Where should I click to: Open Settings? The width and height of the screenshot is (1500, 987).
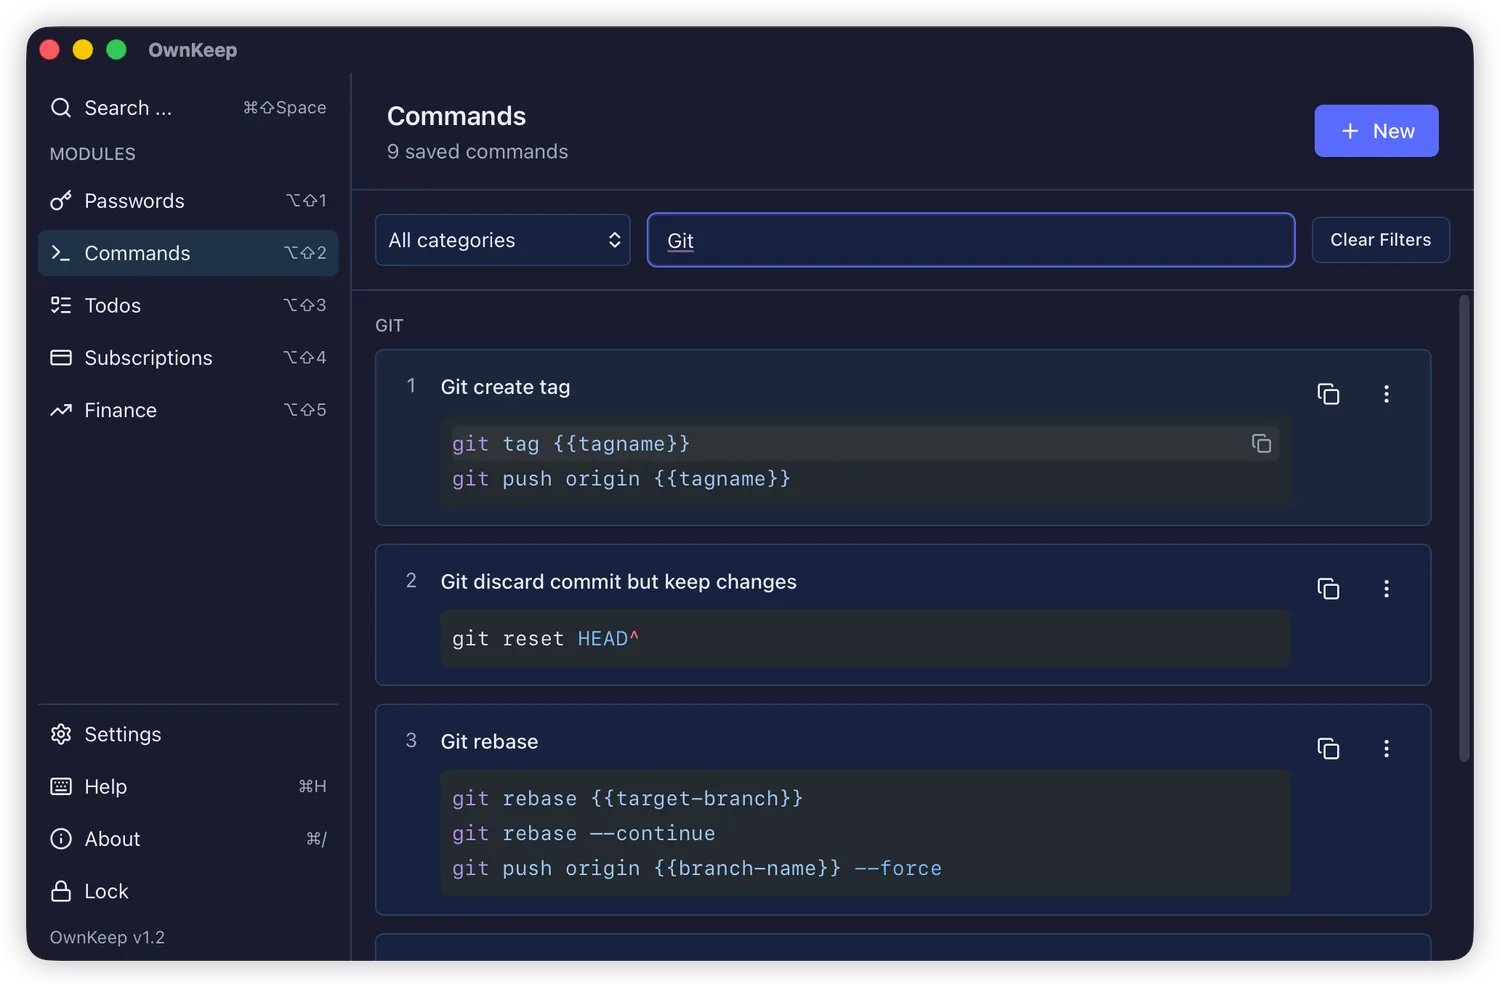coord(188,734)
